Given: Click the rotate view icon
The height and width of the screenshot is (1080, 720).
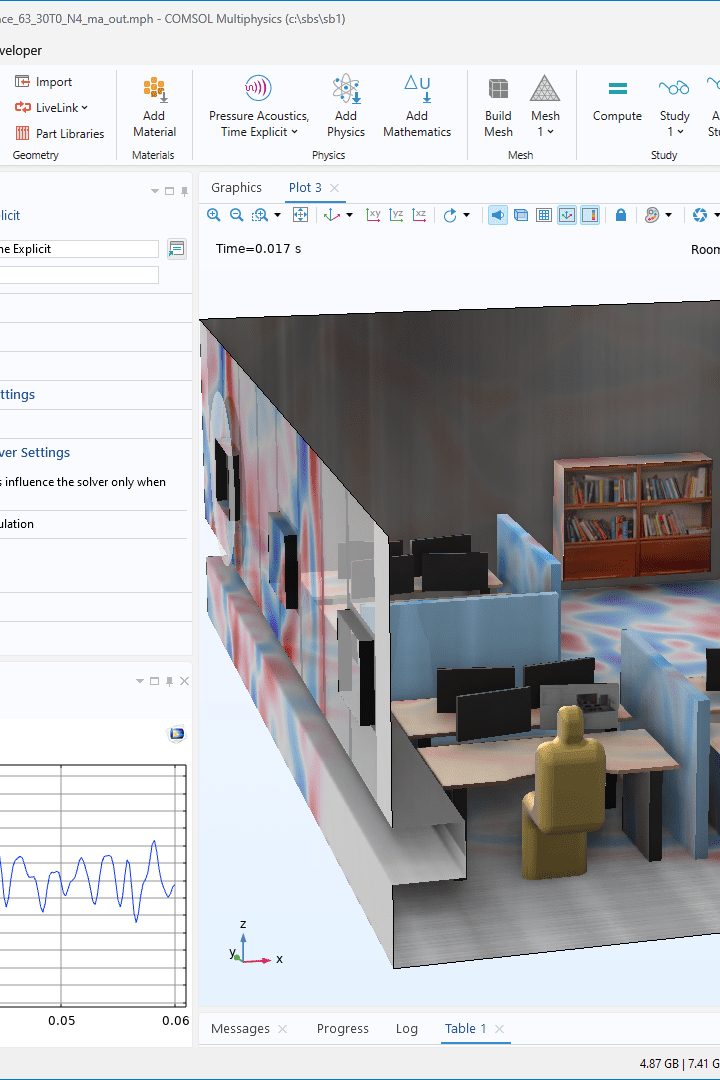Looking at the screenshot, I should tap(450, 215).
